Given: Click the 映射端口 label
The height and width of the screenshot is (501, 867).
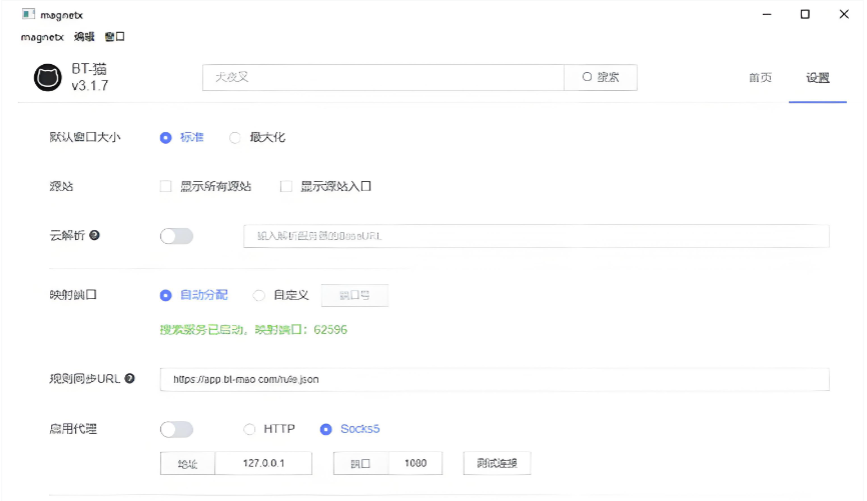Looking at the screenshot, I should tap(73, 295).
